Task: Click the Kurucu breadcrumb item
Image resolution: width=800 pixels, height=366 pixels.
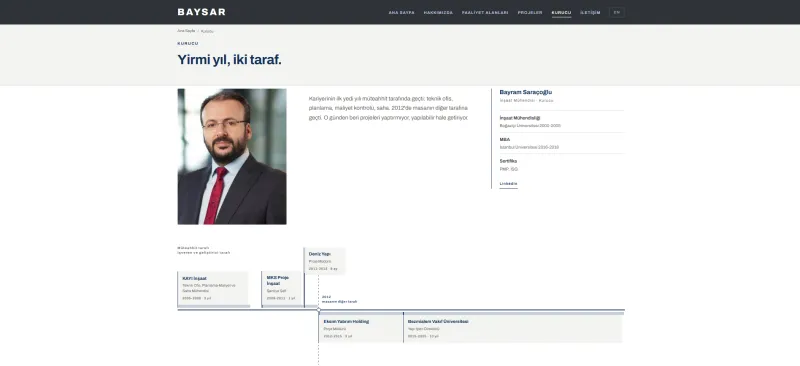Action: [x=207, y=31]
